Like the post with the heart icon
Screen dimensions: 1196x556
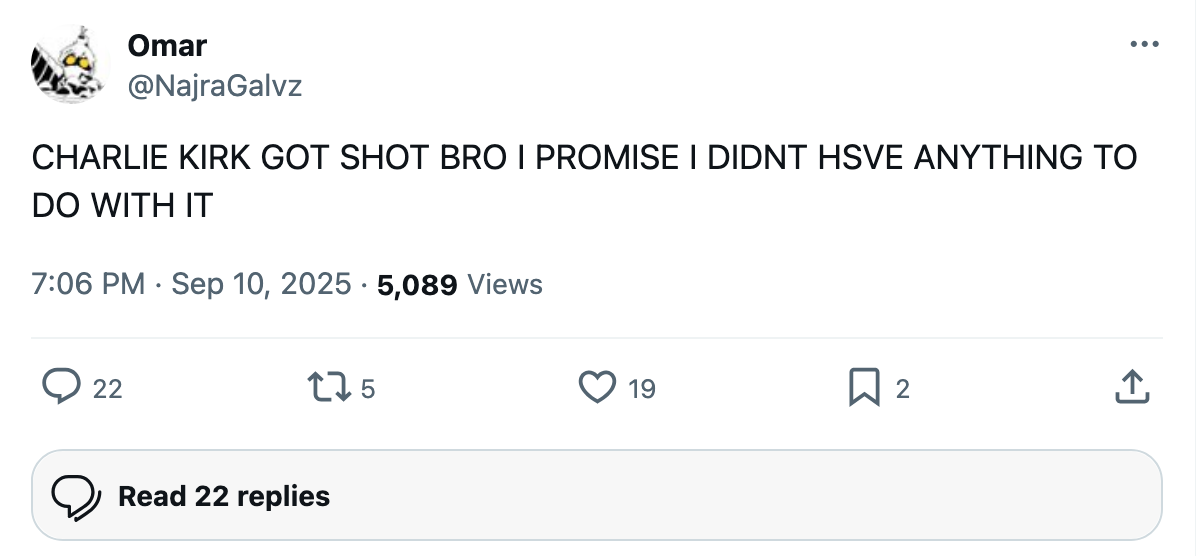[x=598, y=387]
